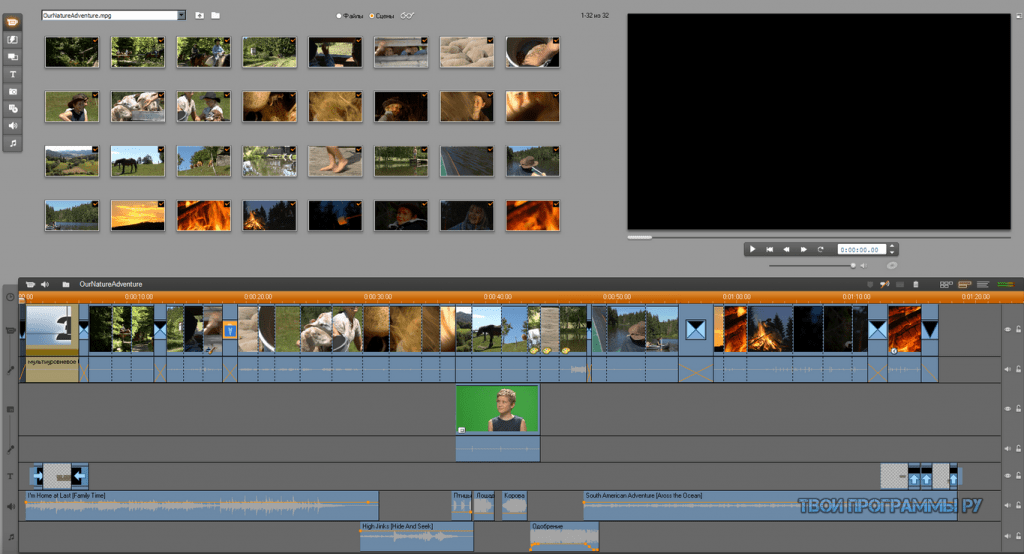Switch to Text list view icon

983,284
